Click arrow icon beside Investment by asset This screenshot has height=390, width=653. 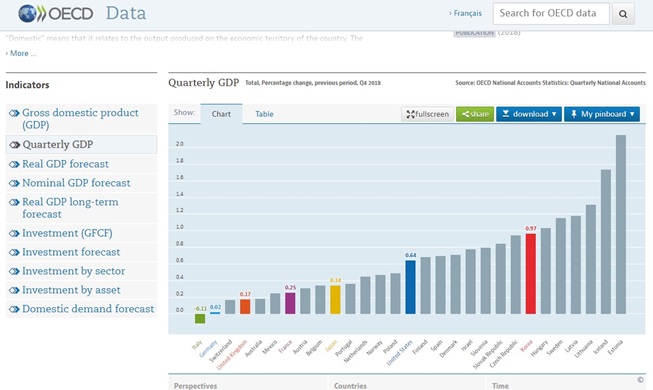[x=14, y=290]
